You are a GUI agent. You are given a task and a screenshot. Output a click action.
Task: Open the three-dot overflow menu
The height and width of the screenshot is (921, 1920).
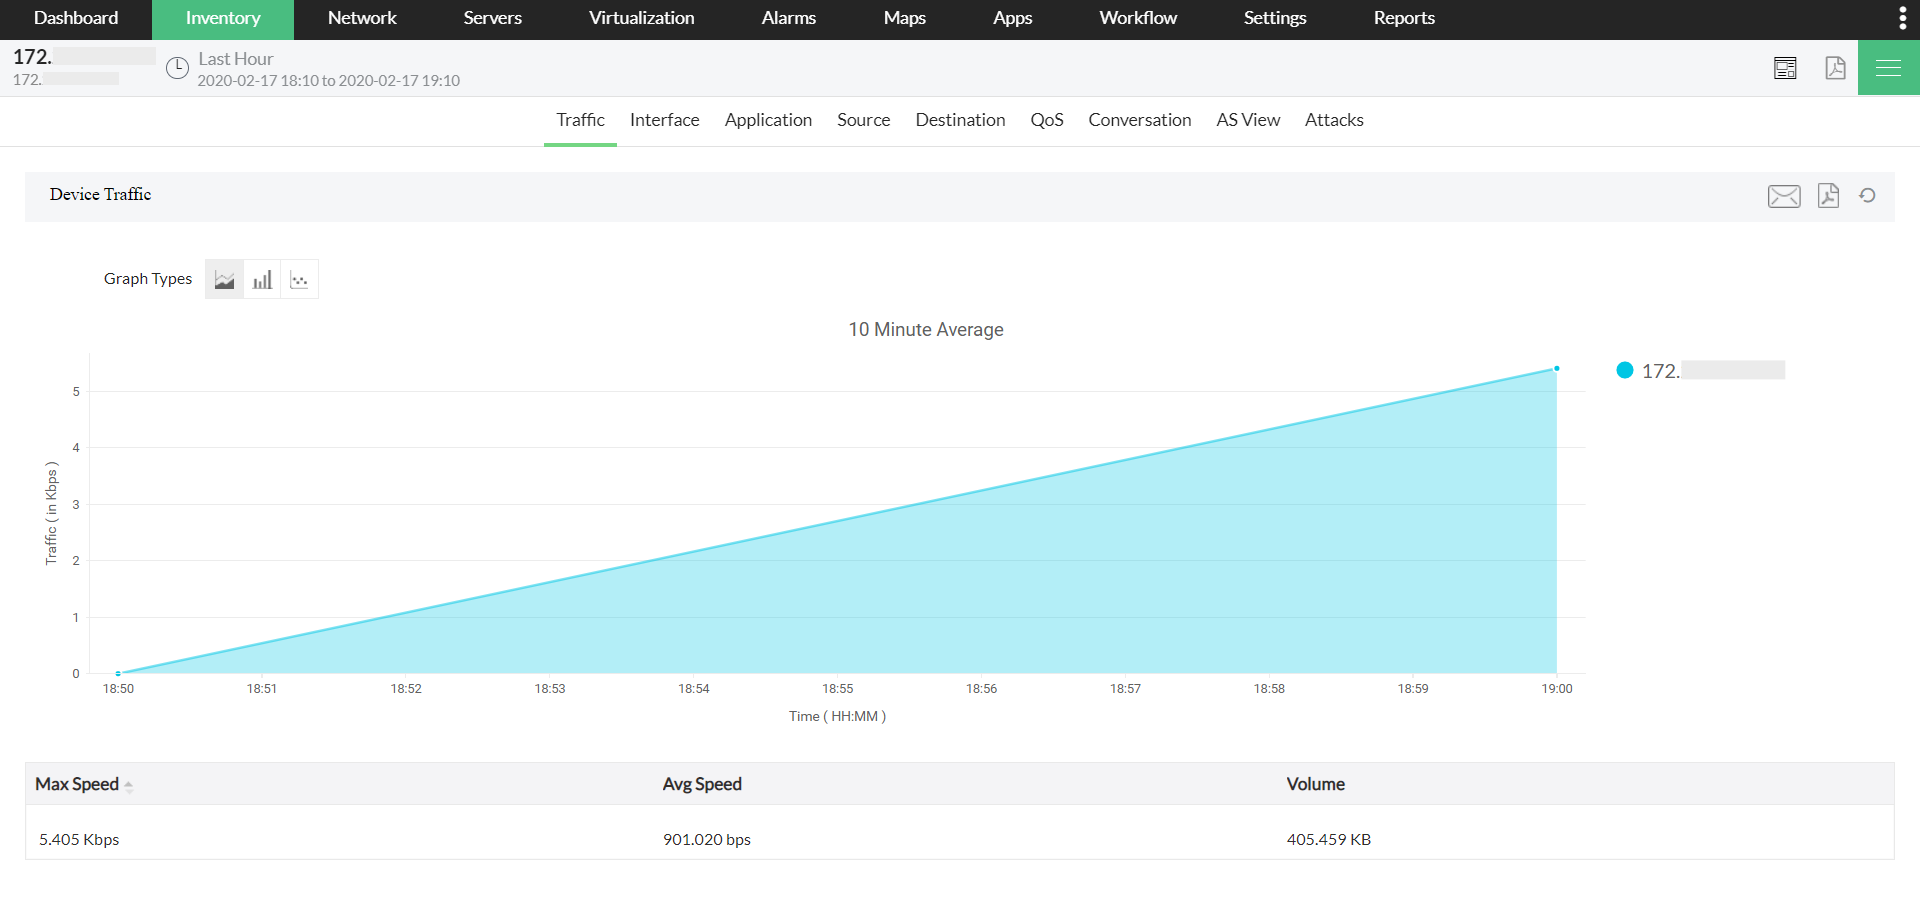point(1903,18)
